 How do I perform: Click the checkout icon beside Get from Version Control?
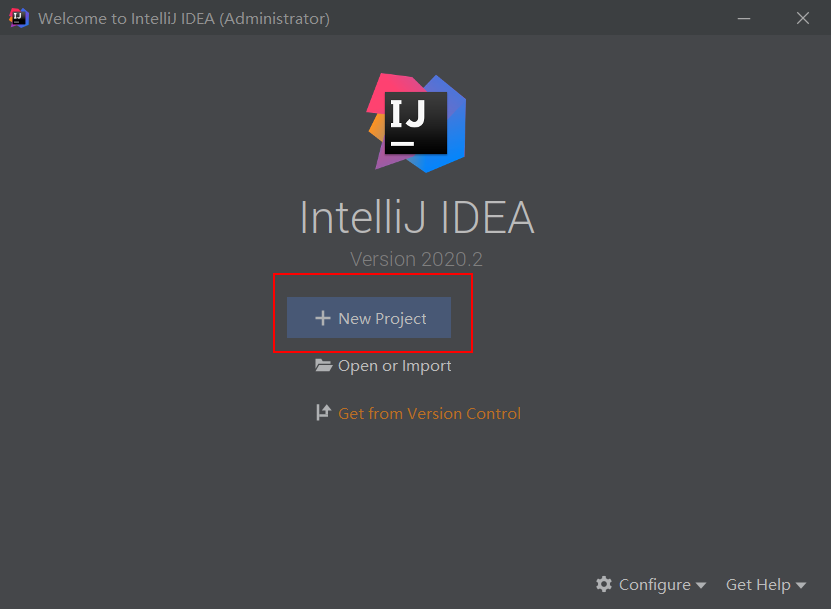(x=323, y=413)
